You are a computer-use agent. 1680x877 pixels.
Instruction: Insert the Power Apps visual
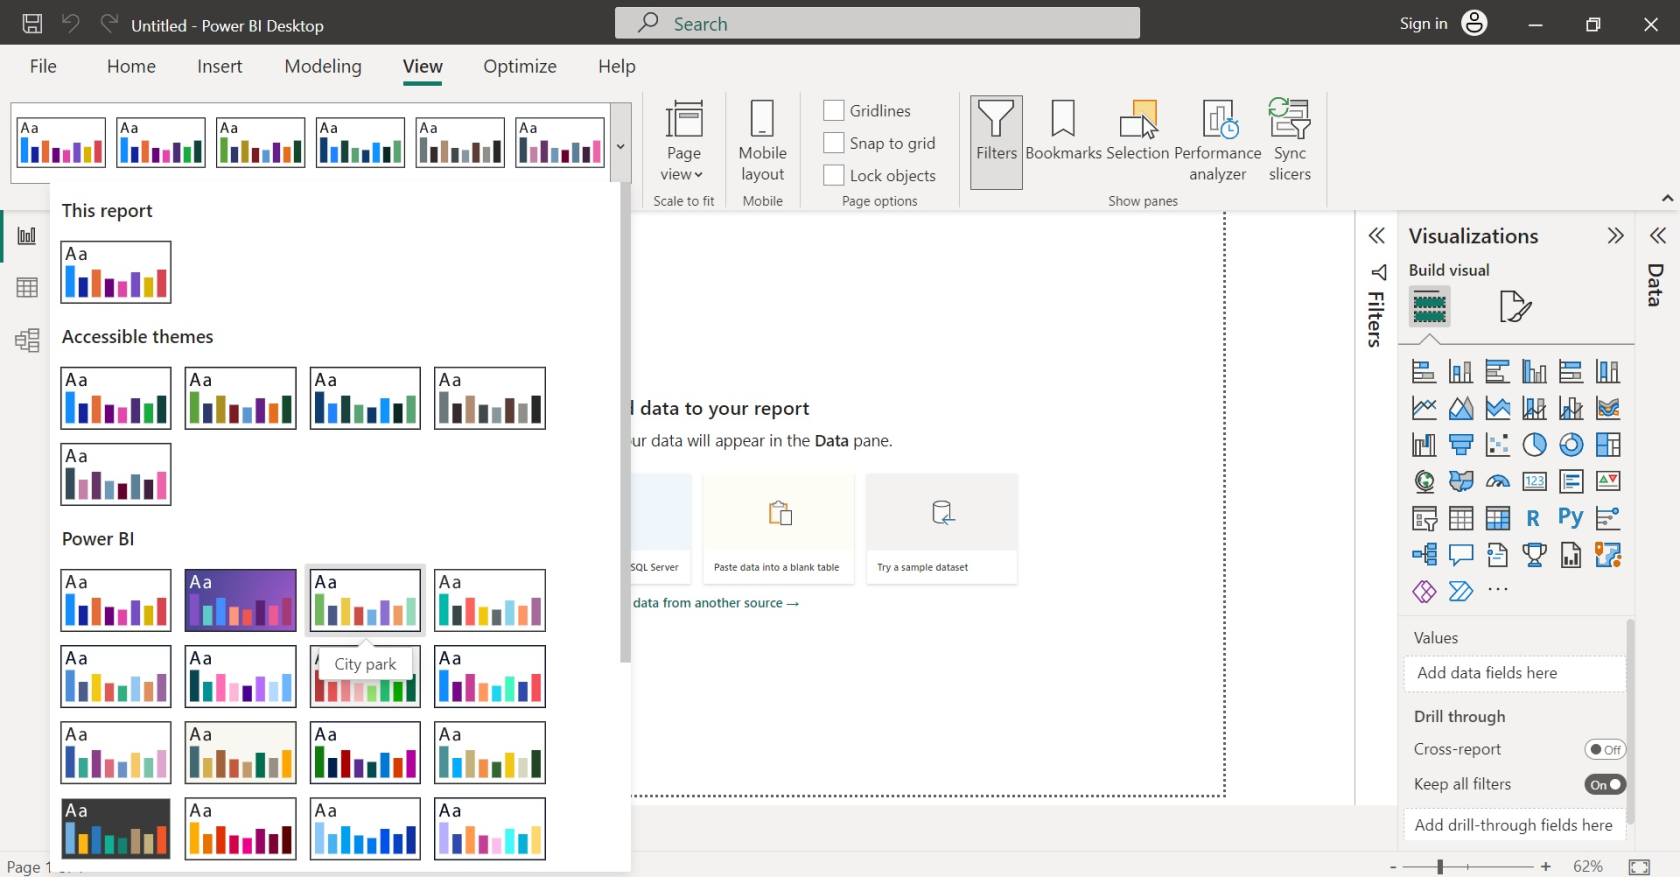pyautogui.click(x=1424, y=592)
